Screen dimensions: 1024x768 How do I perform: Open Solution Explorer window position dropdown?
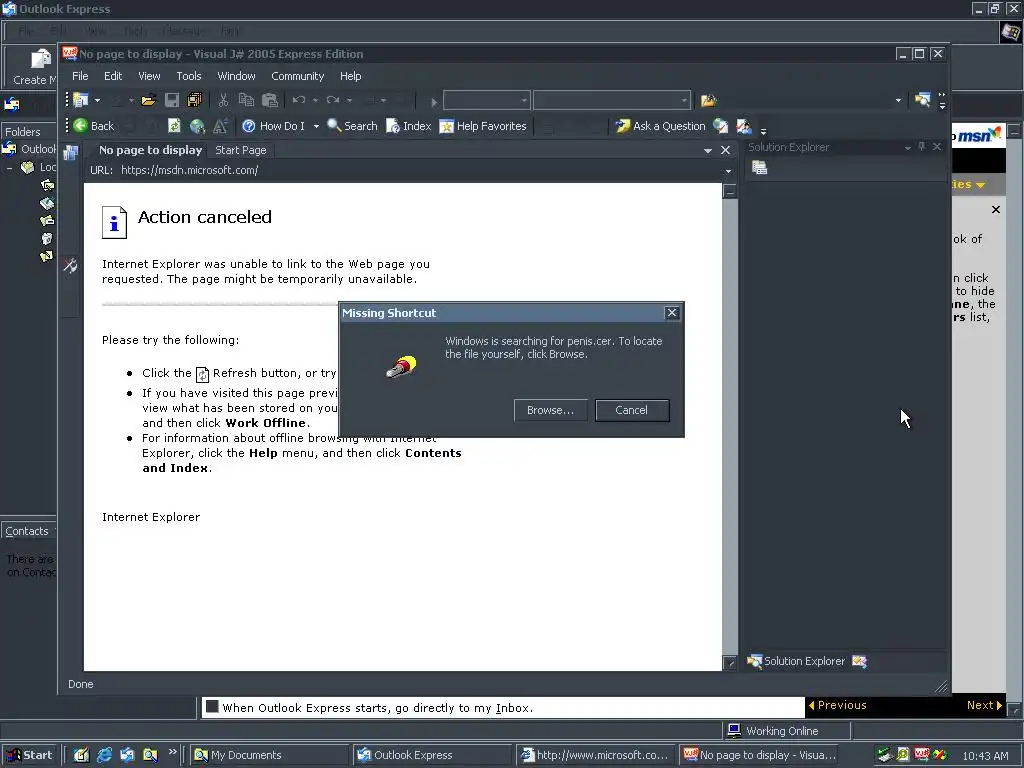coord(907,148)
